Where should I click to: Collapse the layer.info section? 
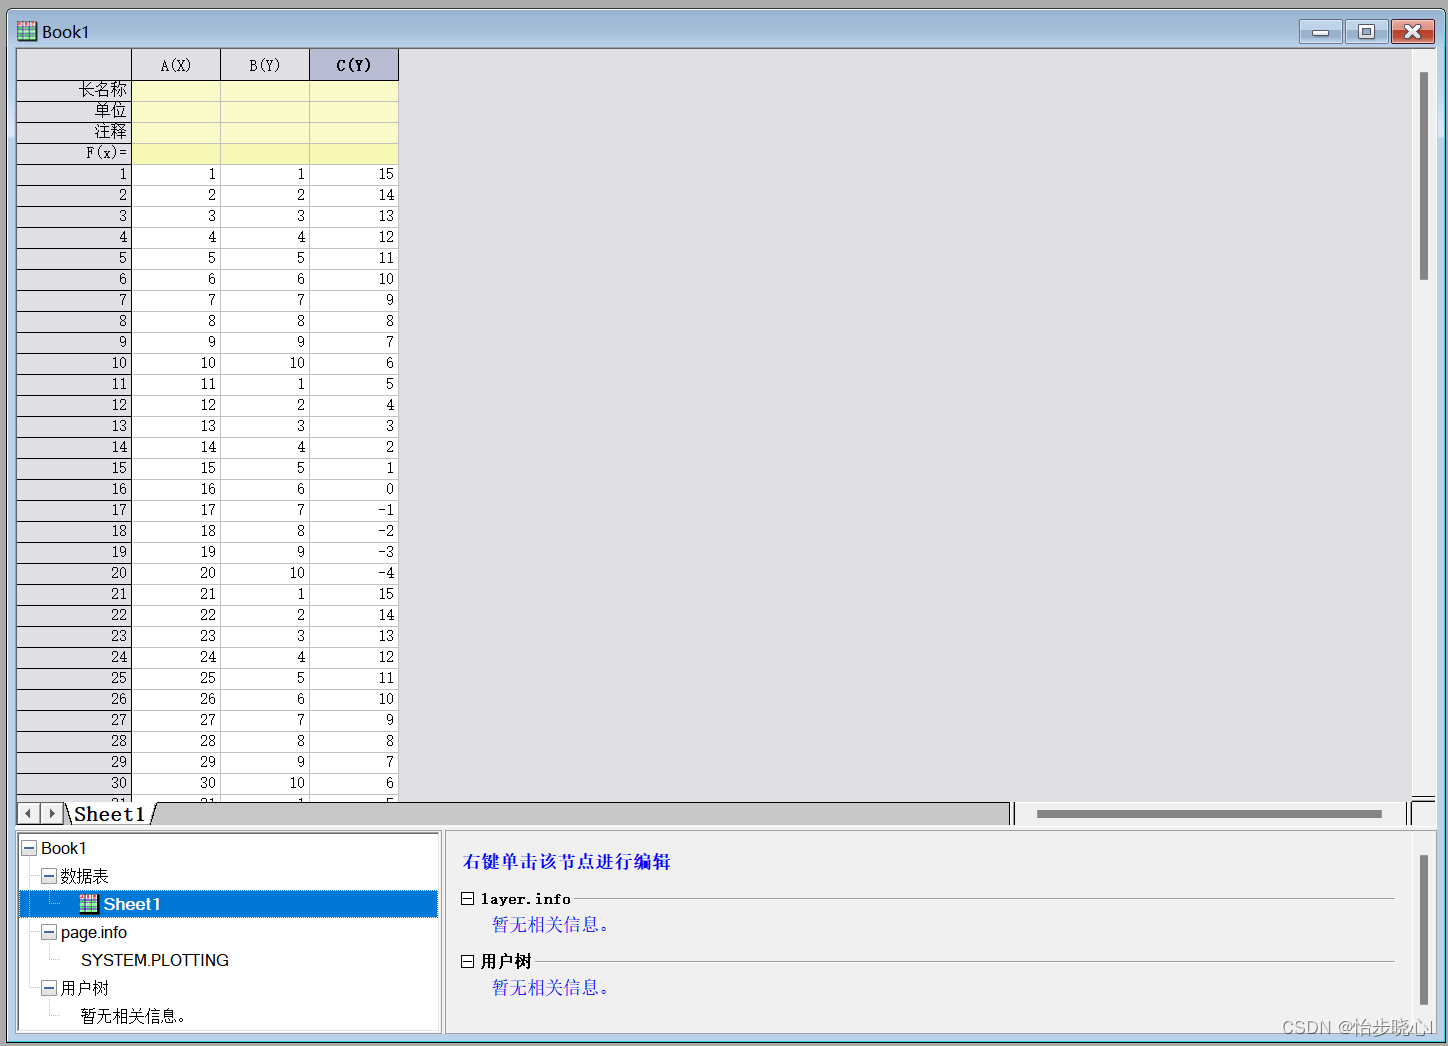click(x=467, y=898)
